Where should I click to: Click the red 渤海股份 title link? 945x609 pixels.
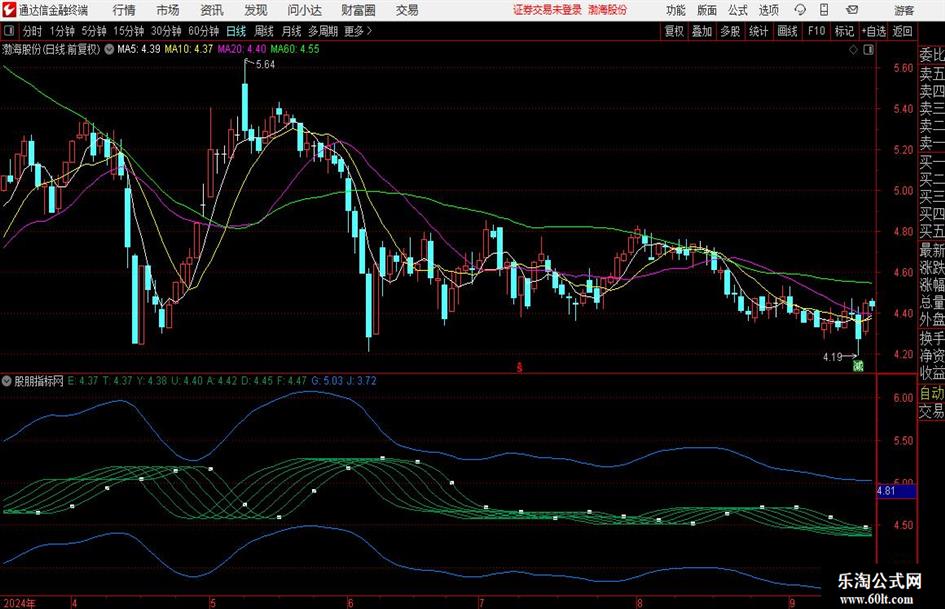[608, 10]
